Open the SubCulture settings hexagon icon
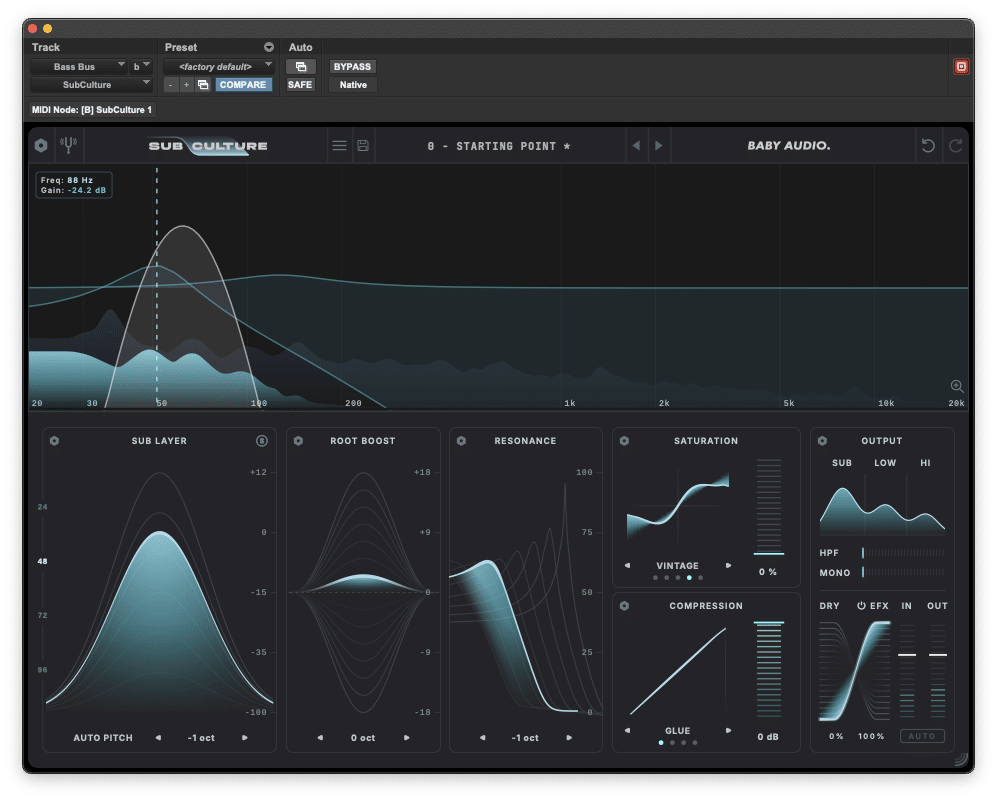Screen dimensions: 997x800 pyautogui.click(x=41, y=146)
